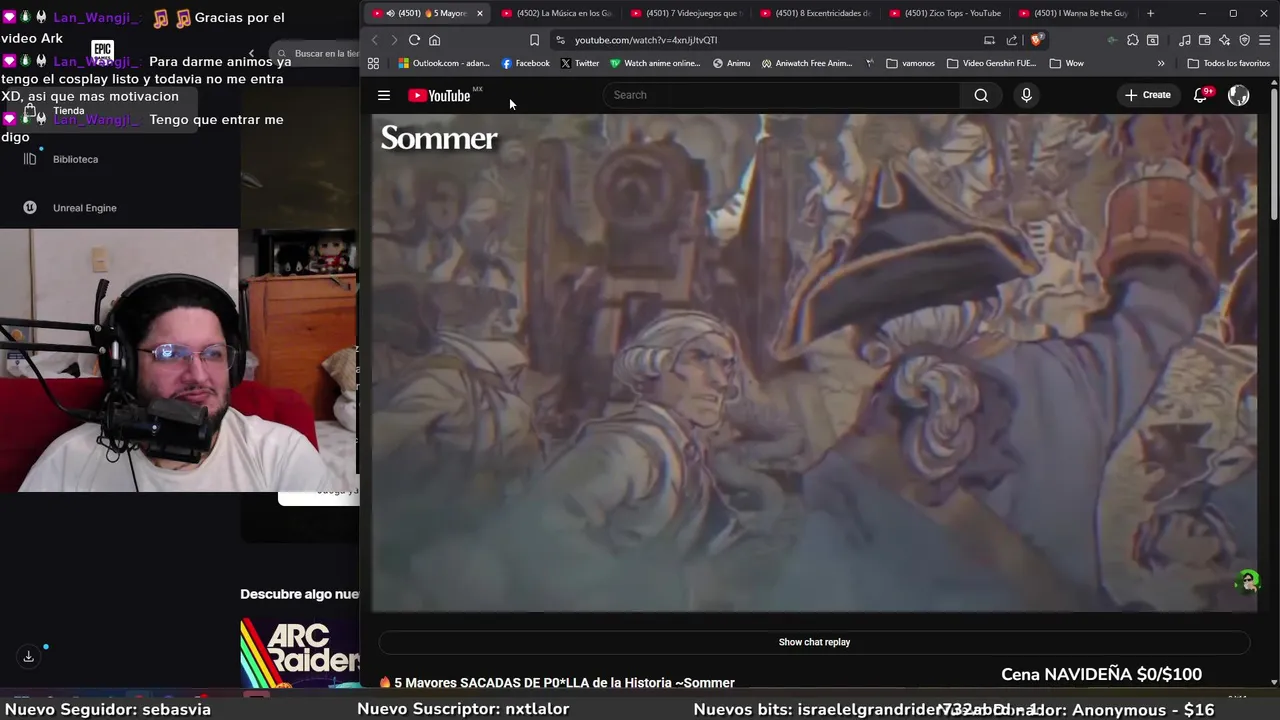
Task: Click the install app icon in address bar
Action: coord(989,40)
